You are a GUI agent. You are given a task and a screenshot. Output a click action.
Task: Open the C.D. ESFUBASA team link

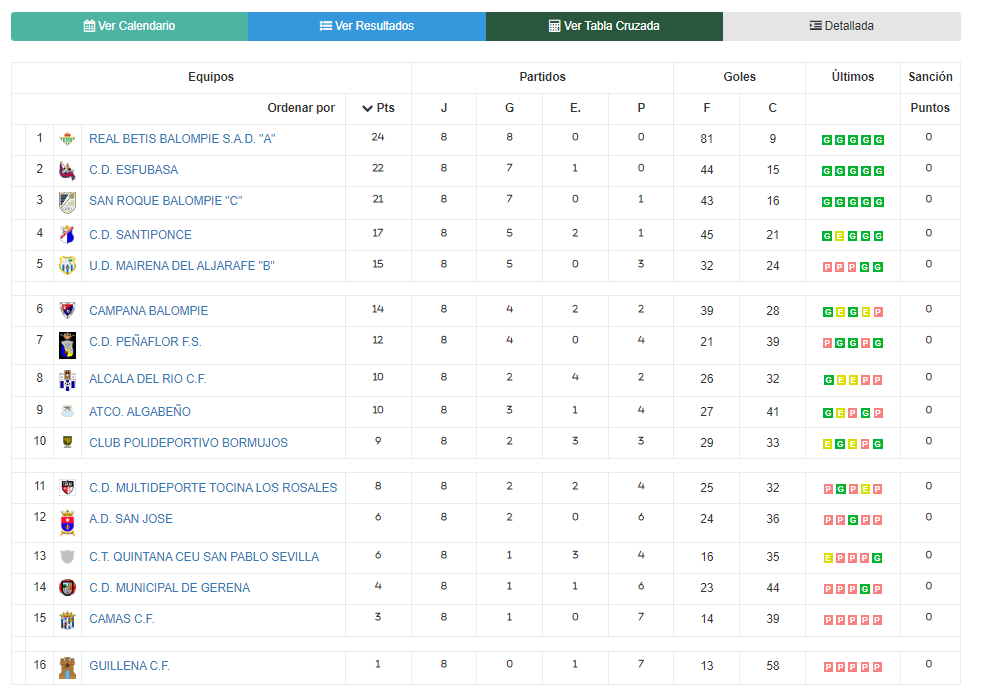[134, 170]
